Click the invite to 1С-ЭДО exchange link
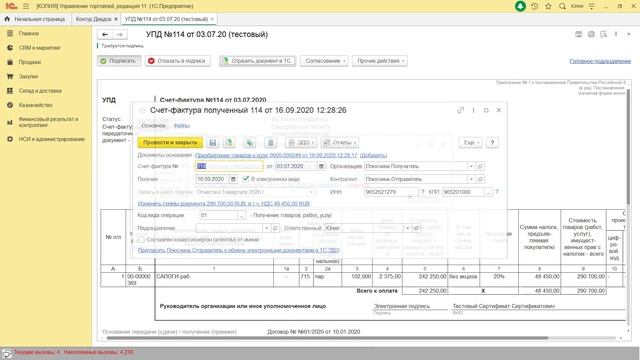This screenshot has height=360, width=640. (238, 250)
